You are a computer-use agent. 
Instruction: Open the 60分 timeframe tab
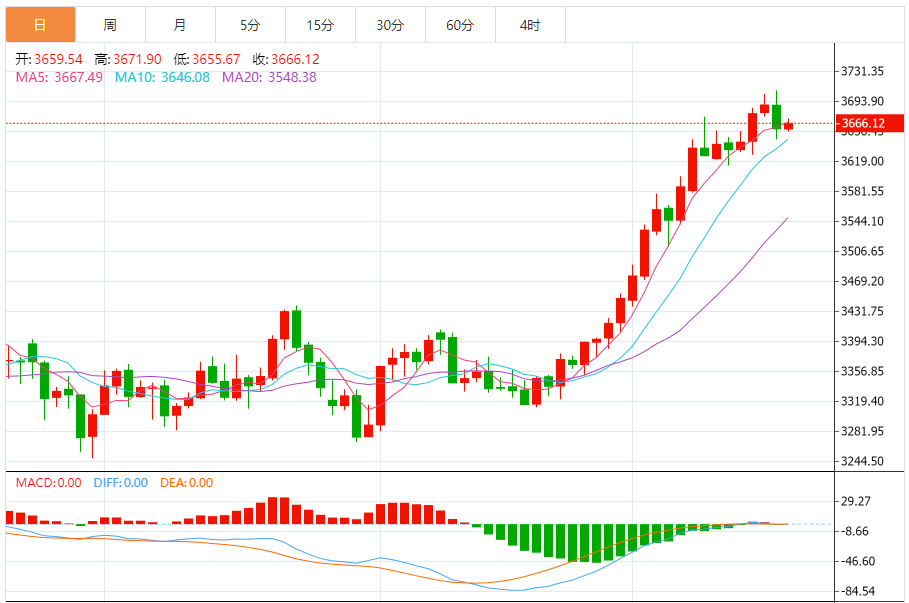(x=460, y=25)
